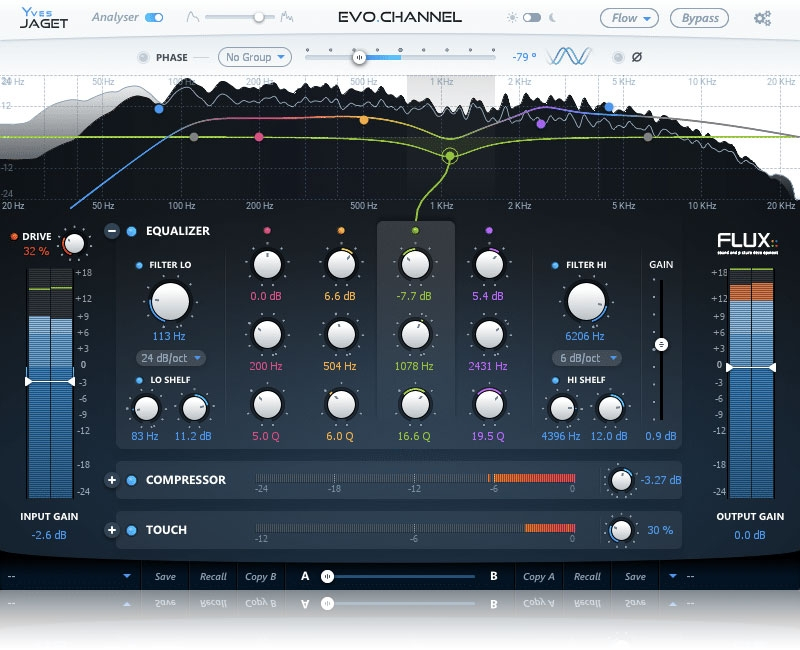This screenshot has width=800, height=650.
Task: Toggle the Drive enable dot
Action: (x=14, y=236)
